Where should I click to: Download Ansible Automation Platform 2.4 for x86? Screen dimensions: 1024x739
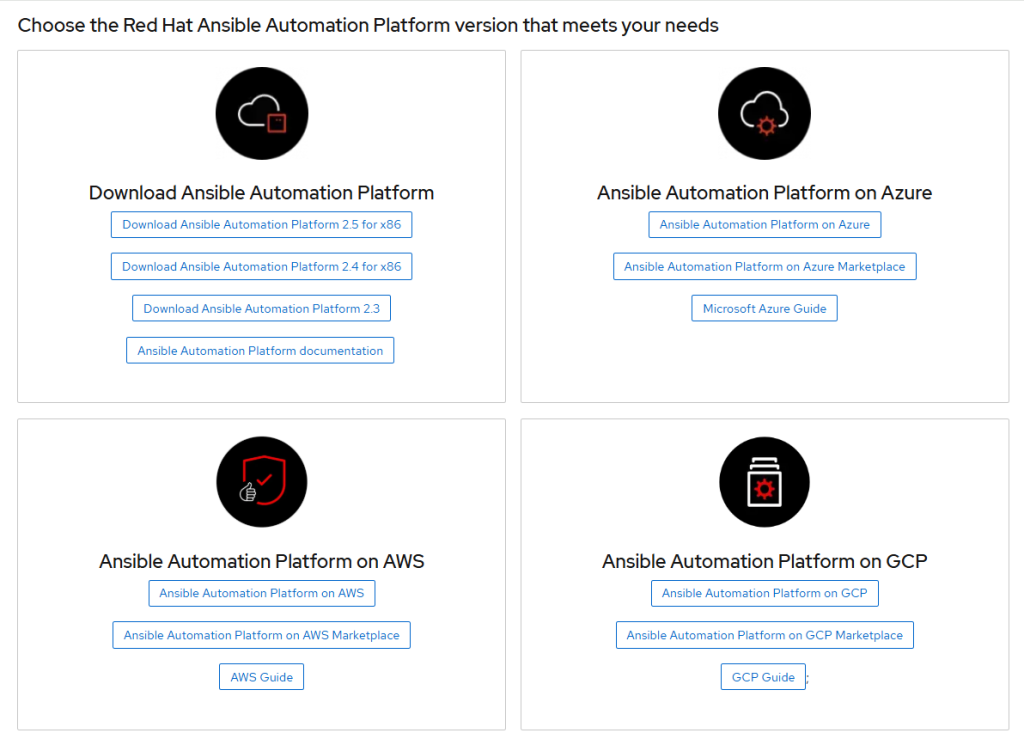pyautogui.click(x=261, y=267)
